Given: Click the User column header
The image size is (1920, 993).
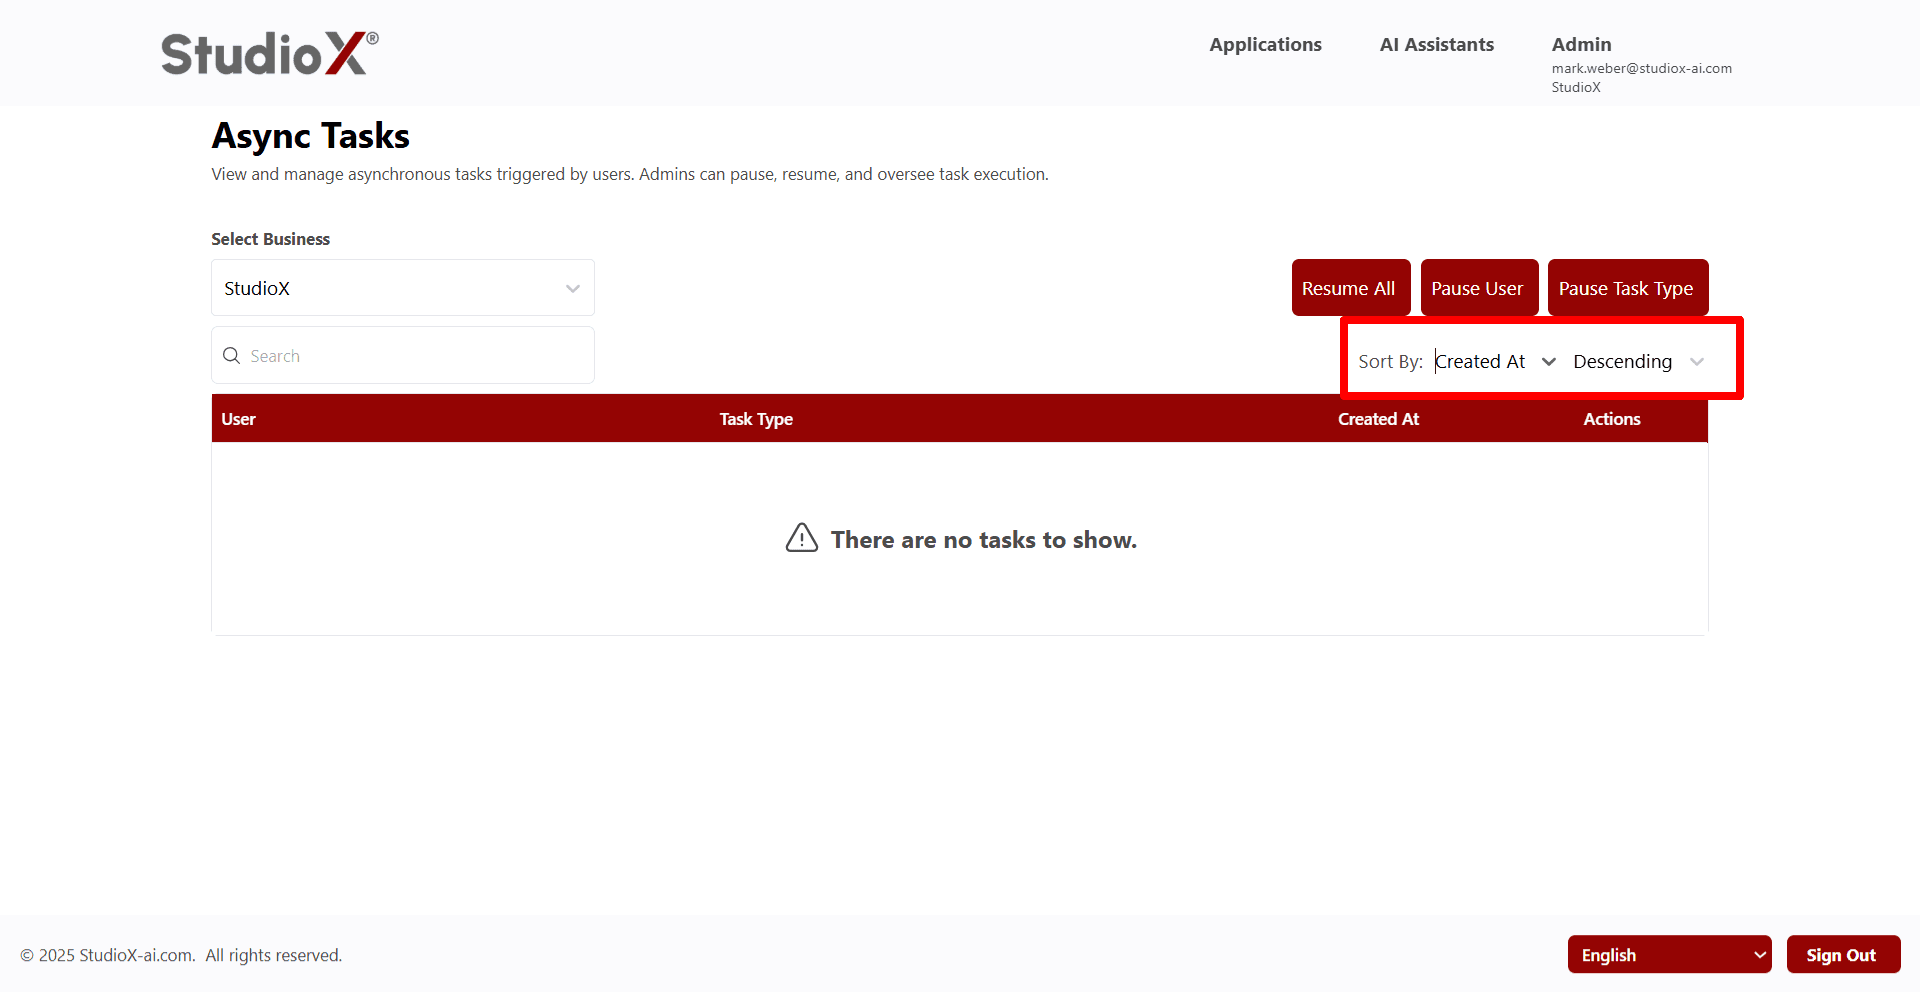Looking at the screenshot, I should click(239, 419).
